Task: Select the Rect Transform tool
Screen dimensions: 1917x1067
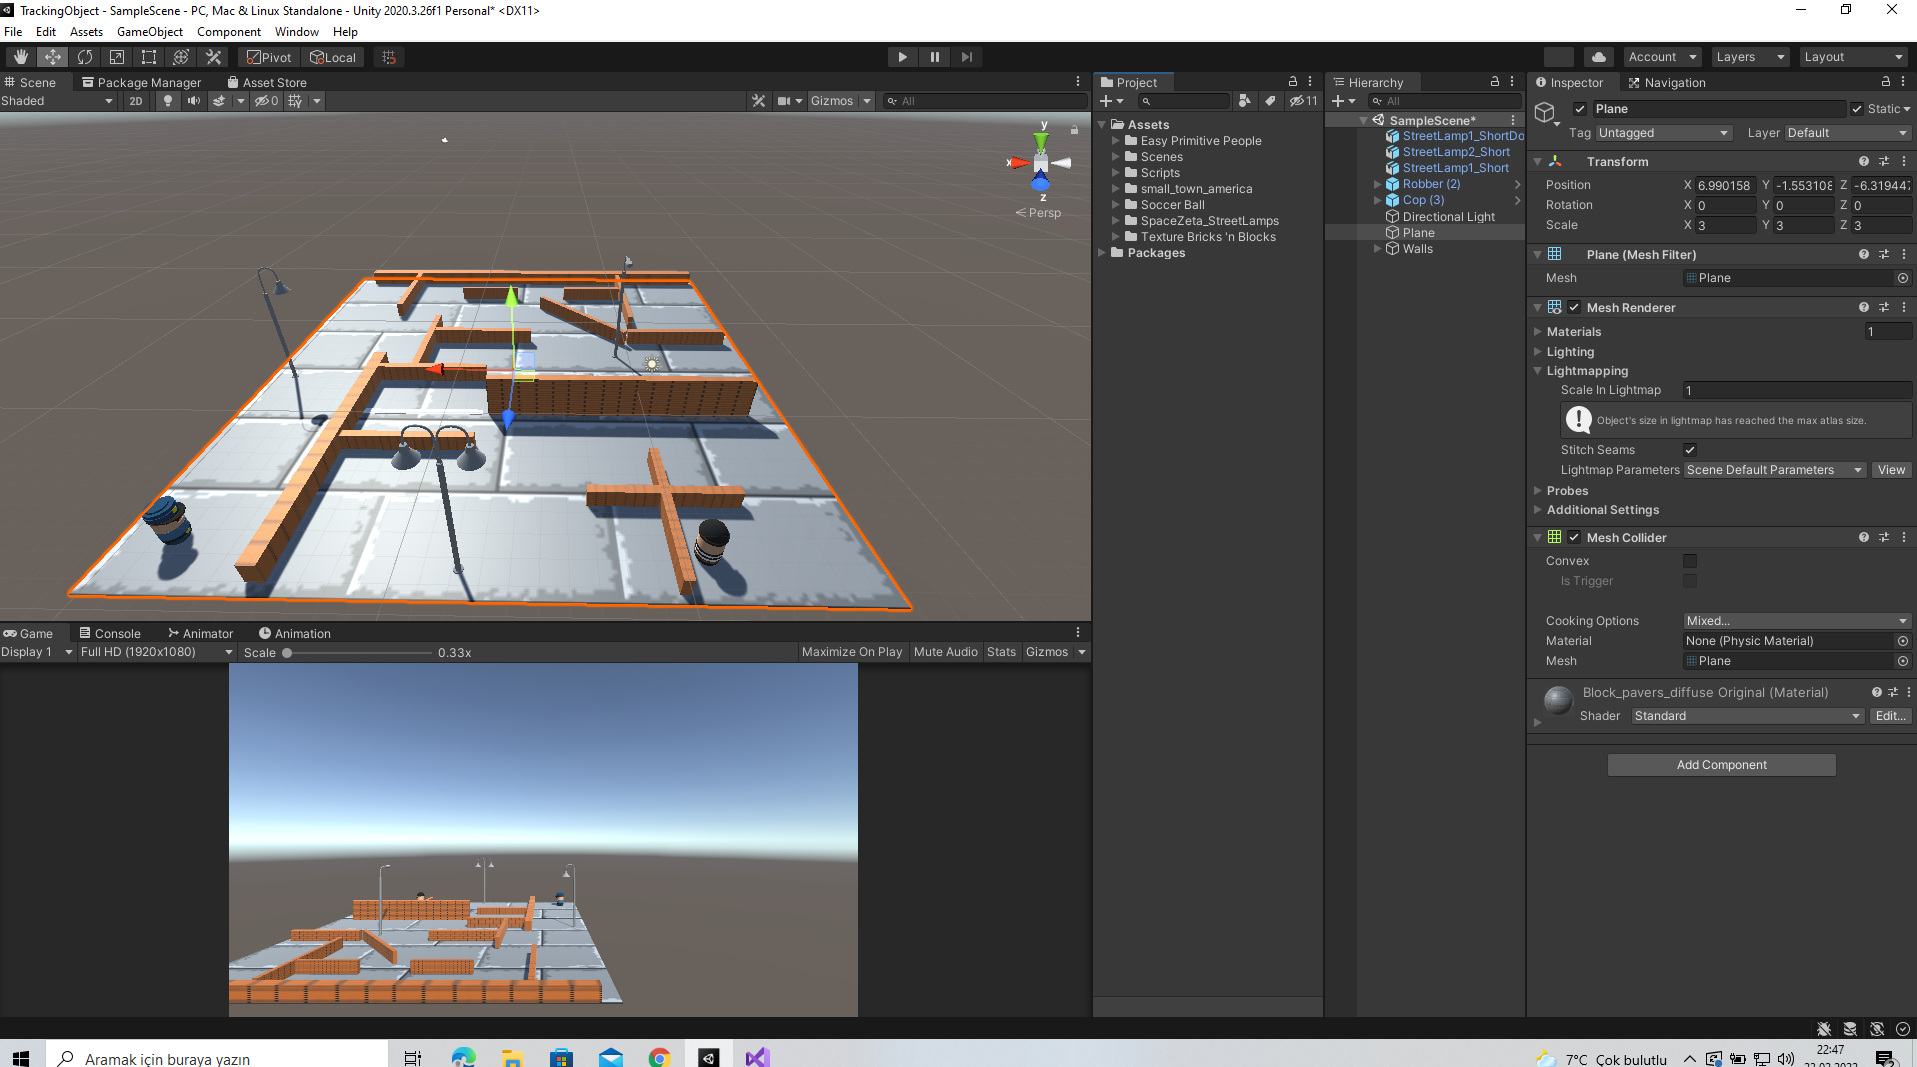Action: [x=148, y=56]
